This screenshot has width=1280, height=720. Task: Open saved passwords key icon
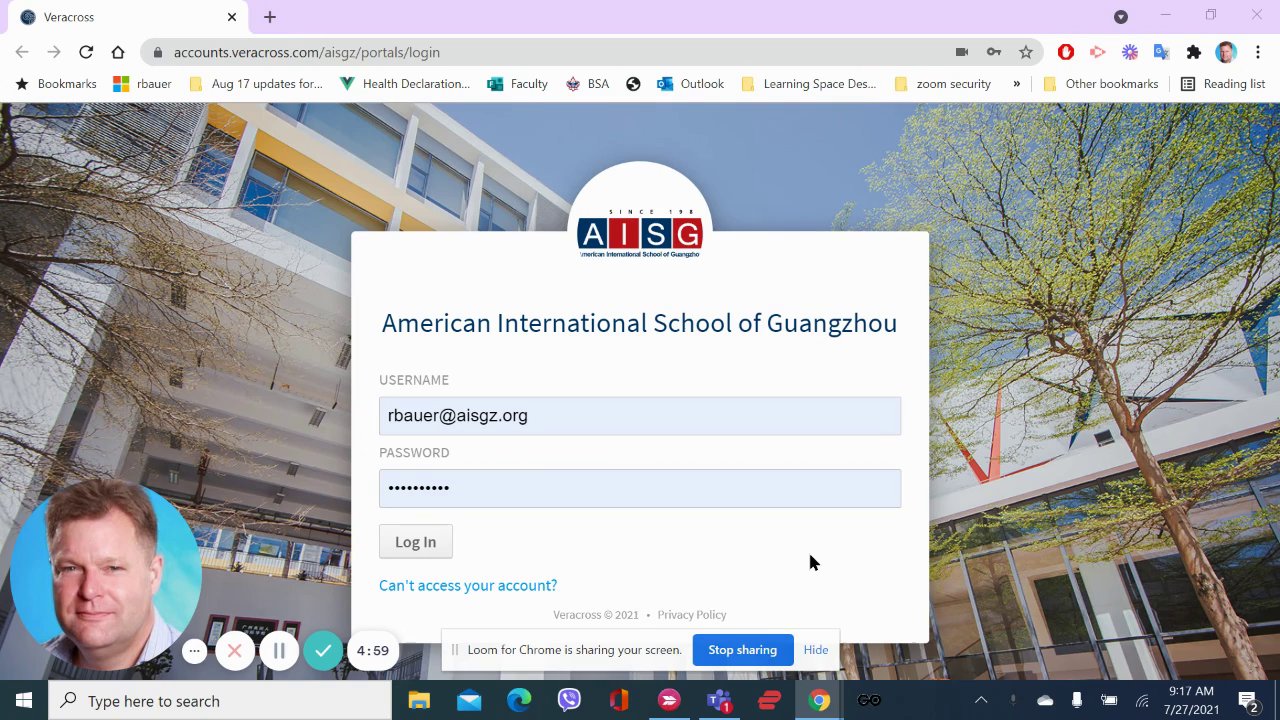coord(994,52)
